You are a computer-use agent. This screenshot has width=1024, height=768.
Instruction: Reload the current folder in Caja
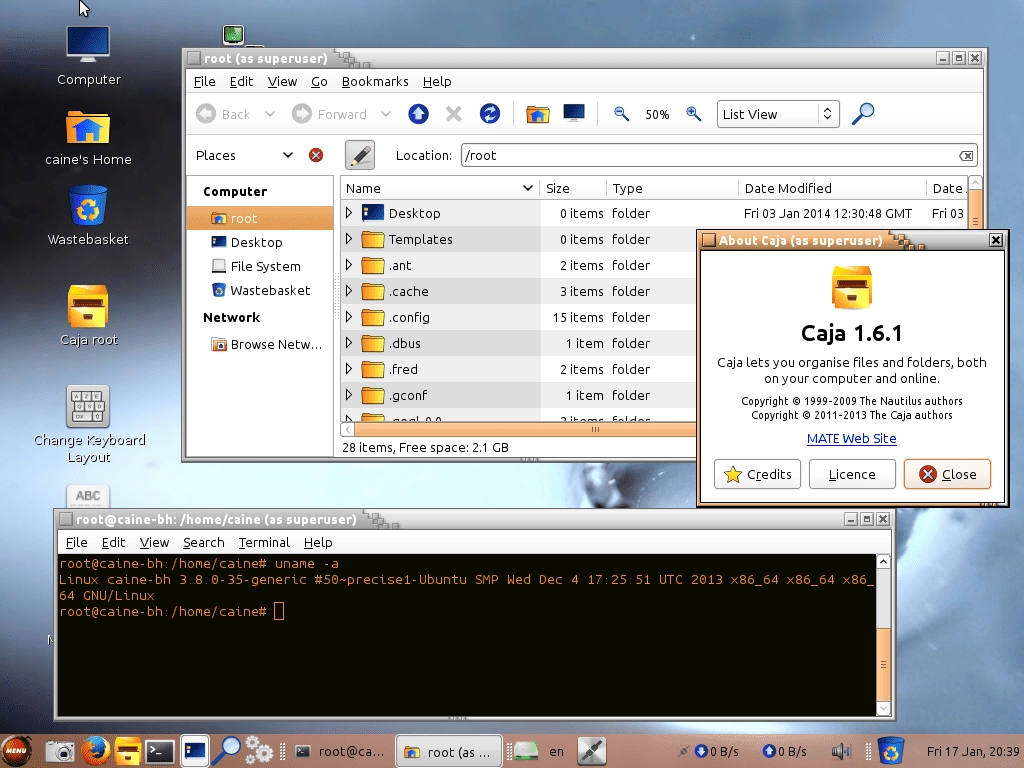[489, 114]
